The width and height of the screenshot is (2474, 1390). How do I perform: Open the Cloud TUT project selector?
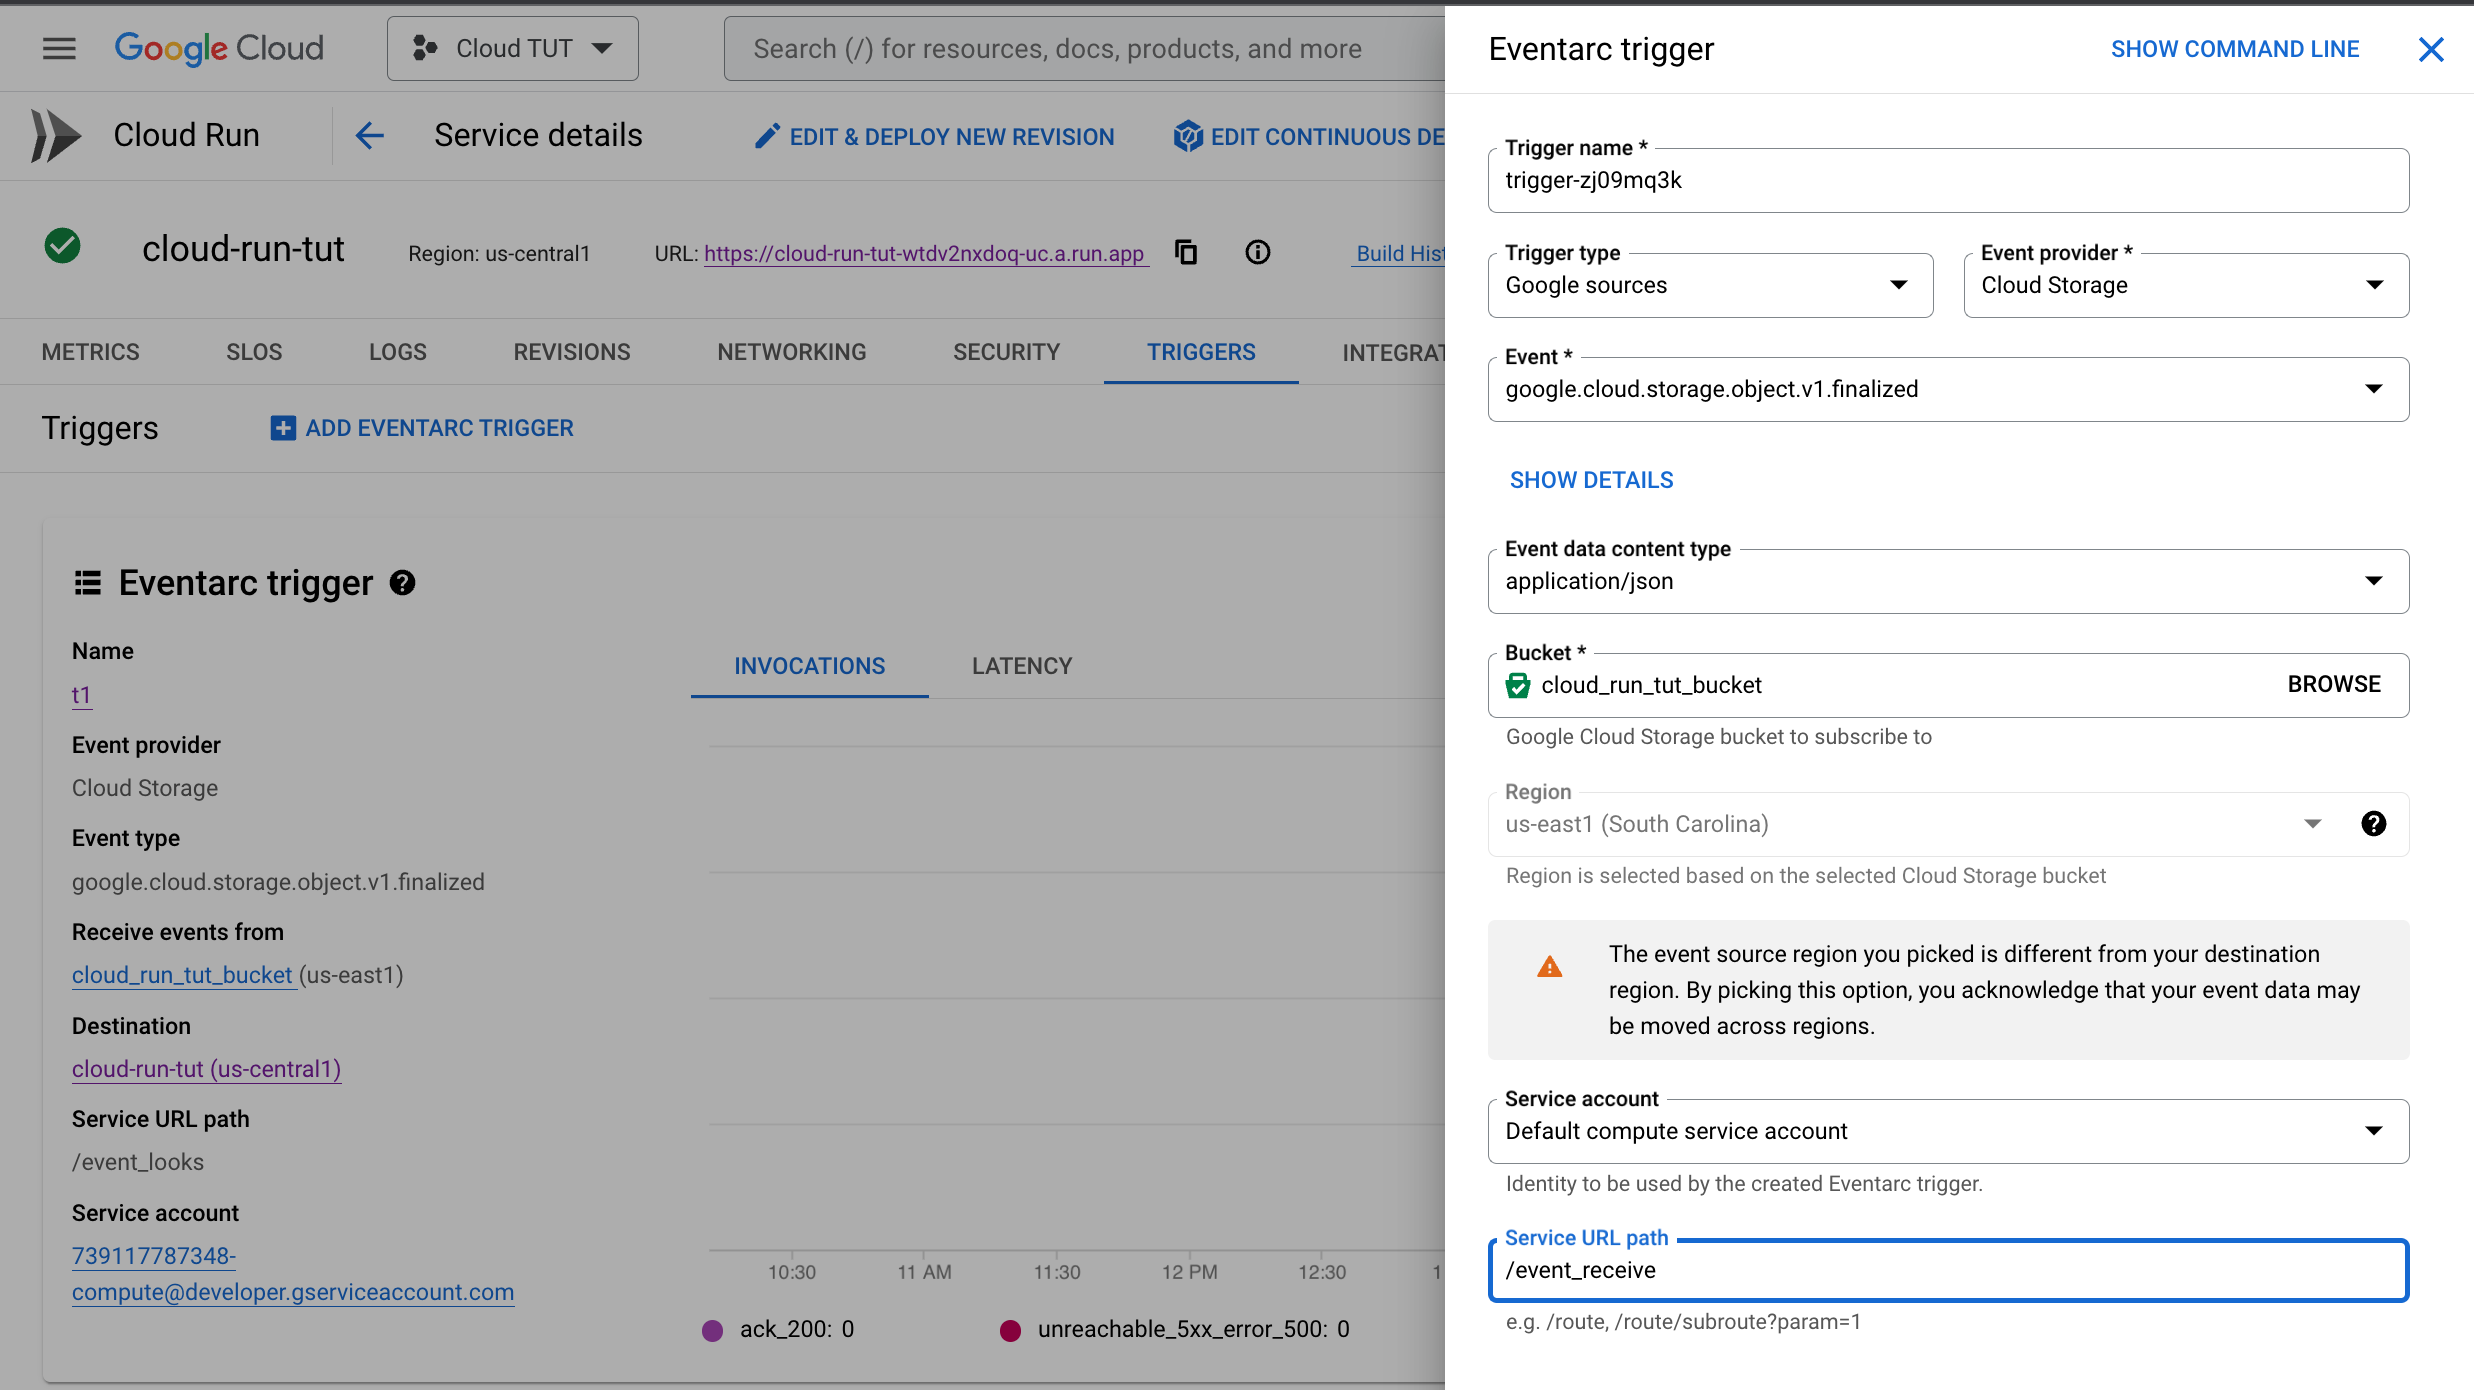[x=512, y=48]
